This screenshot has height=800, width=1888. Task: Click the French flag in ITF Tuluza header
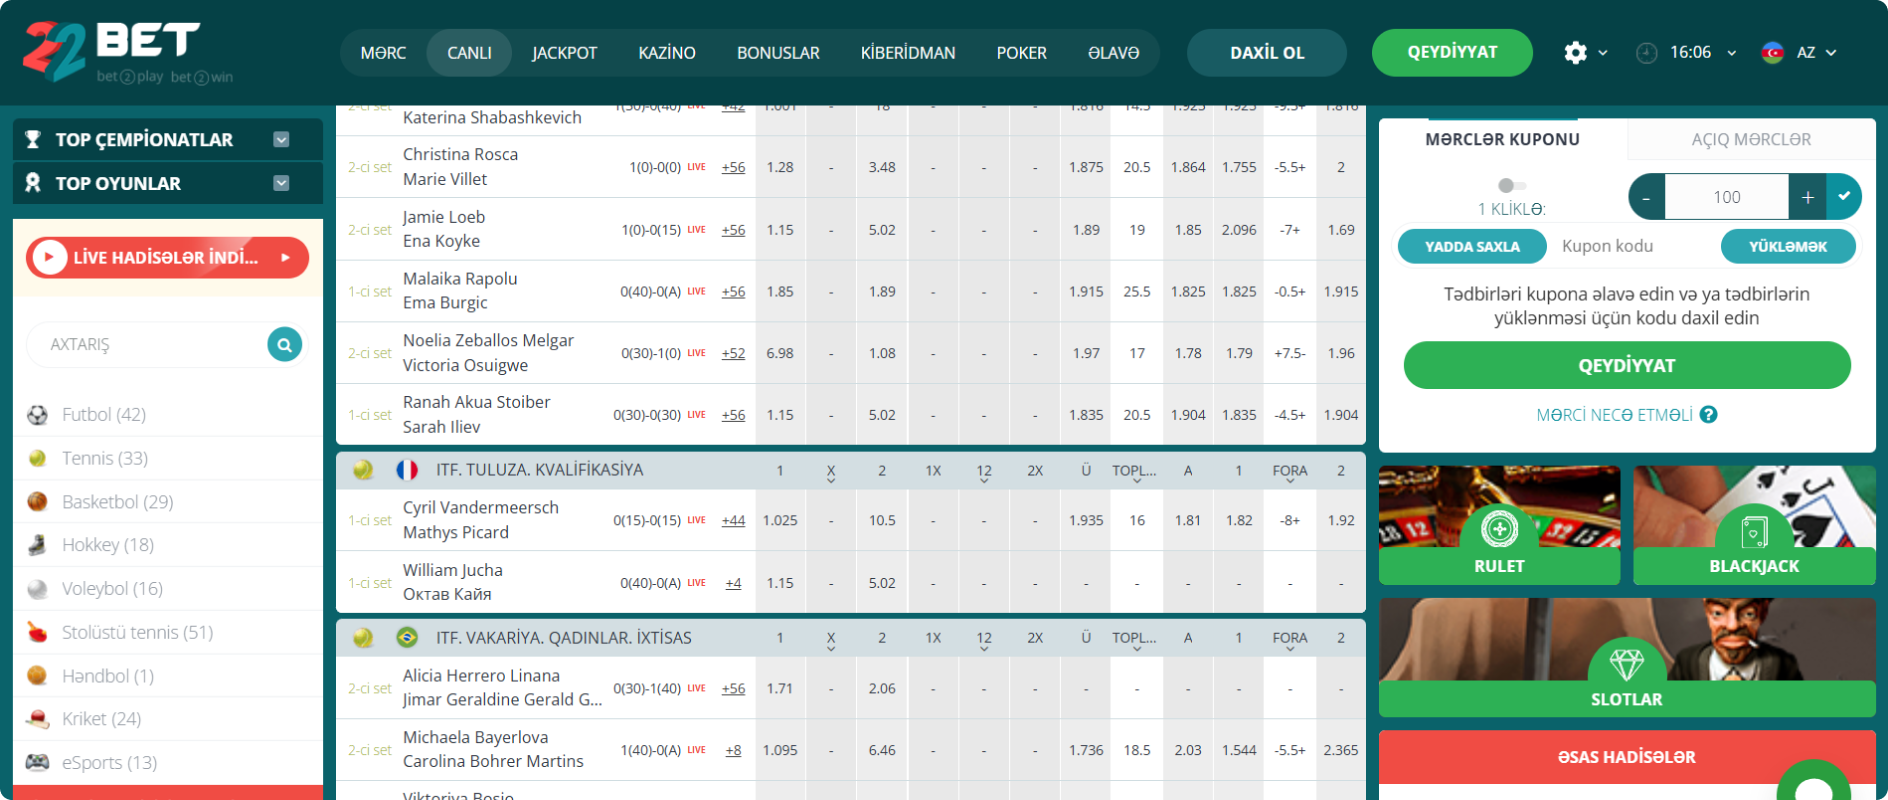pos(407,470)
